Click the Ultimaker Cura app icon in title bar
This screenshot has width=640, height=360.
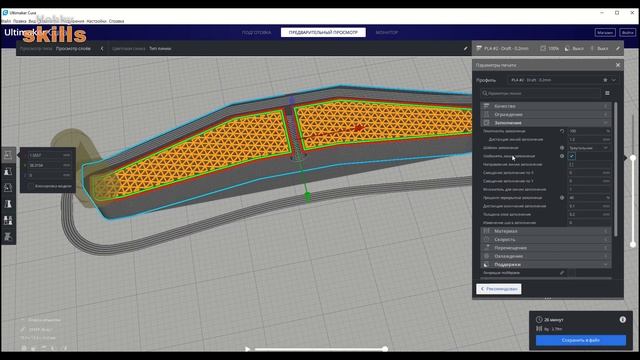coord(5,13)
